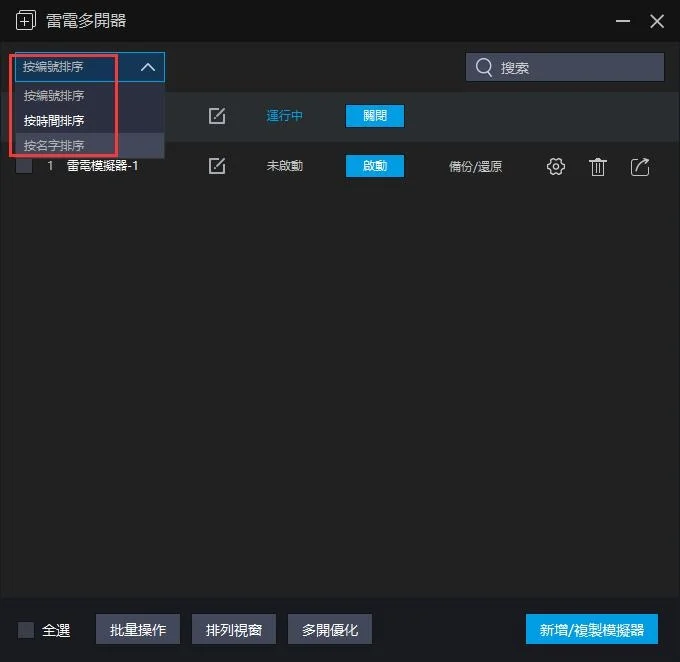Click the 未啟動 status text
Viewport: 680px width, 662px height.
pos(284,166)
